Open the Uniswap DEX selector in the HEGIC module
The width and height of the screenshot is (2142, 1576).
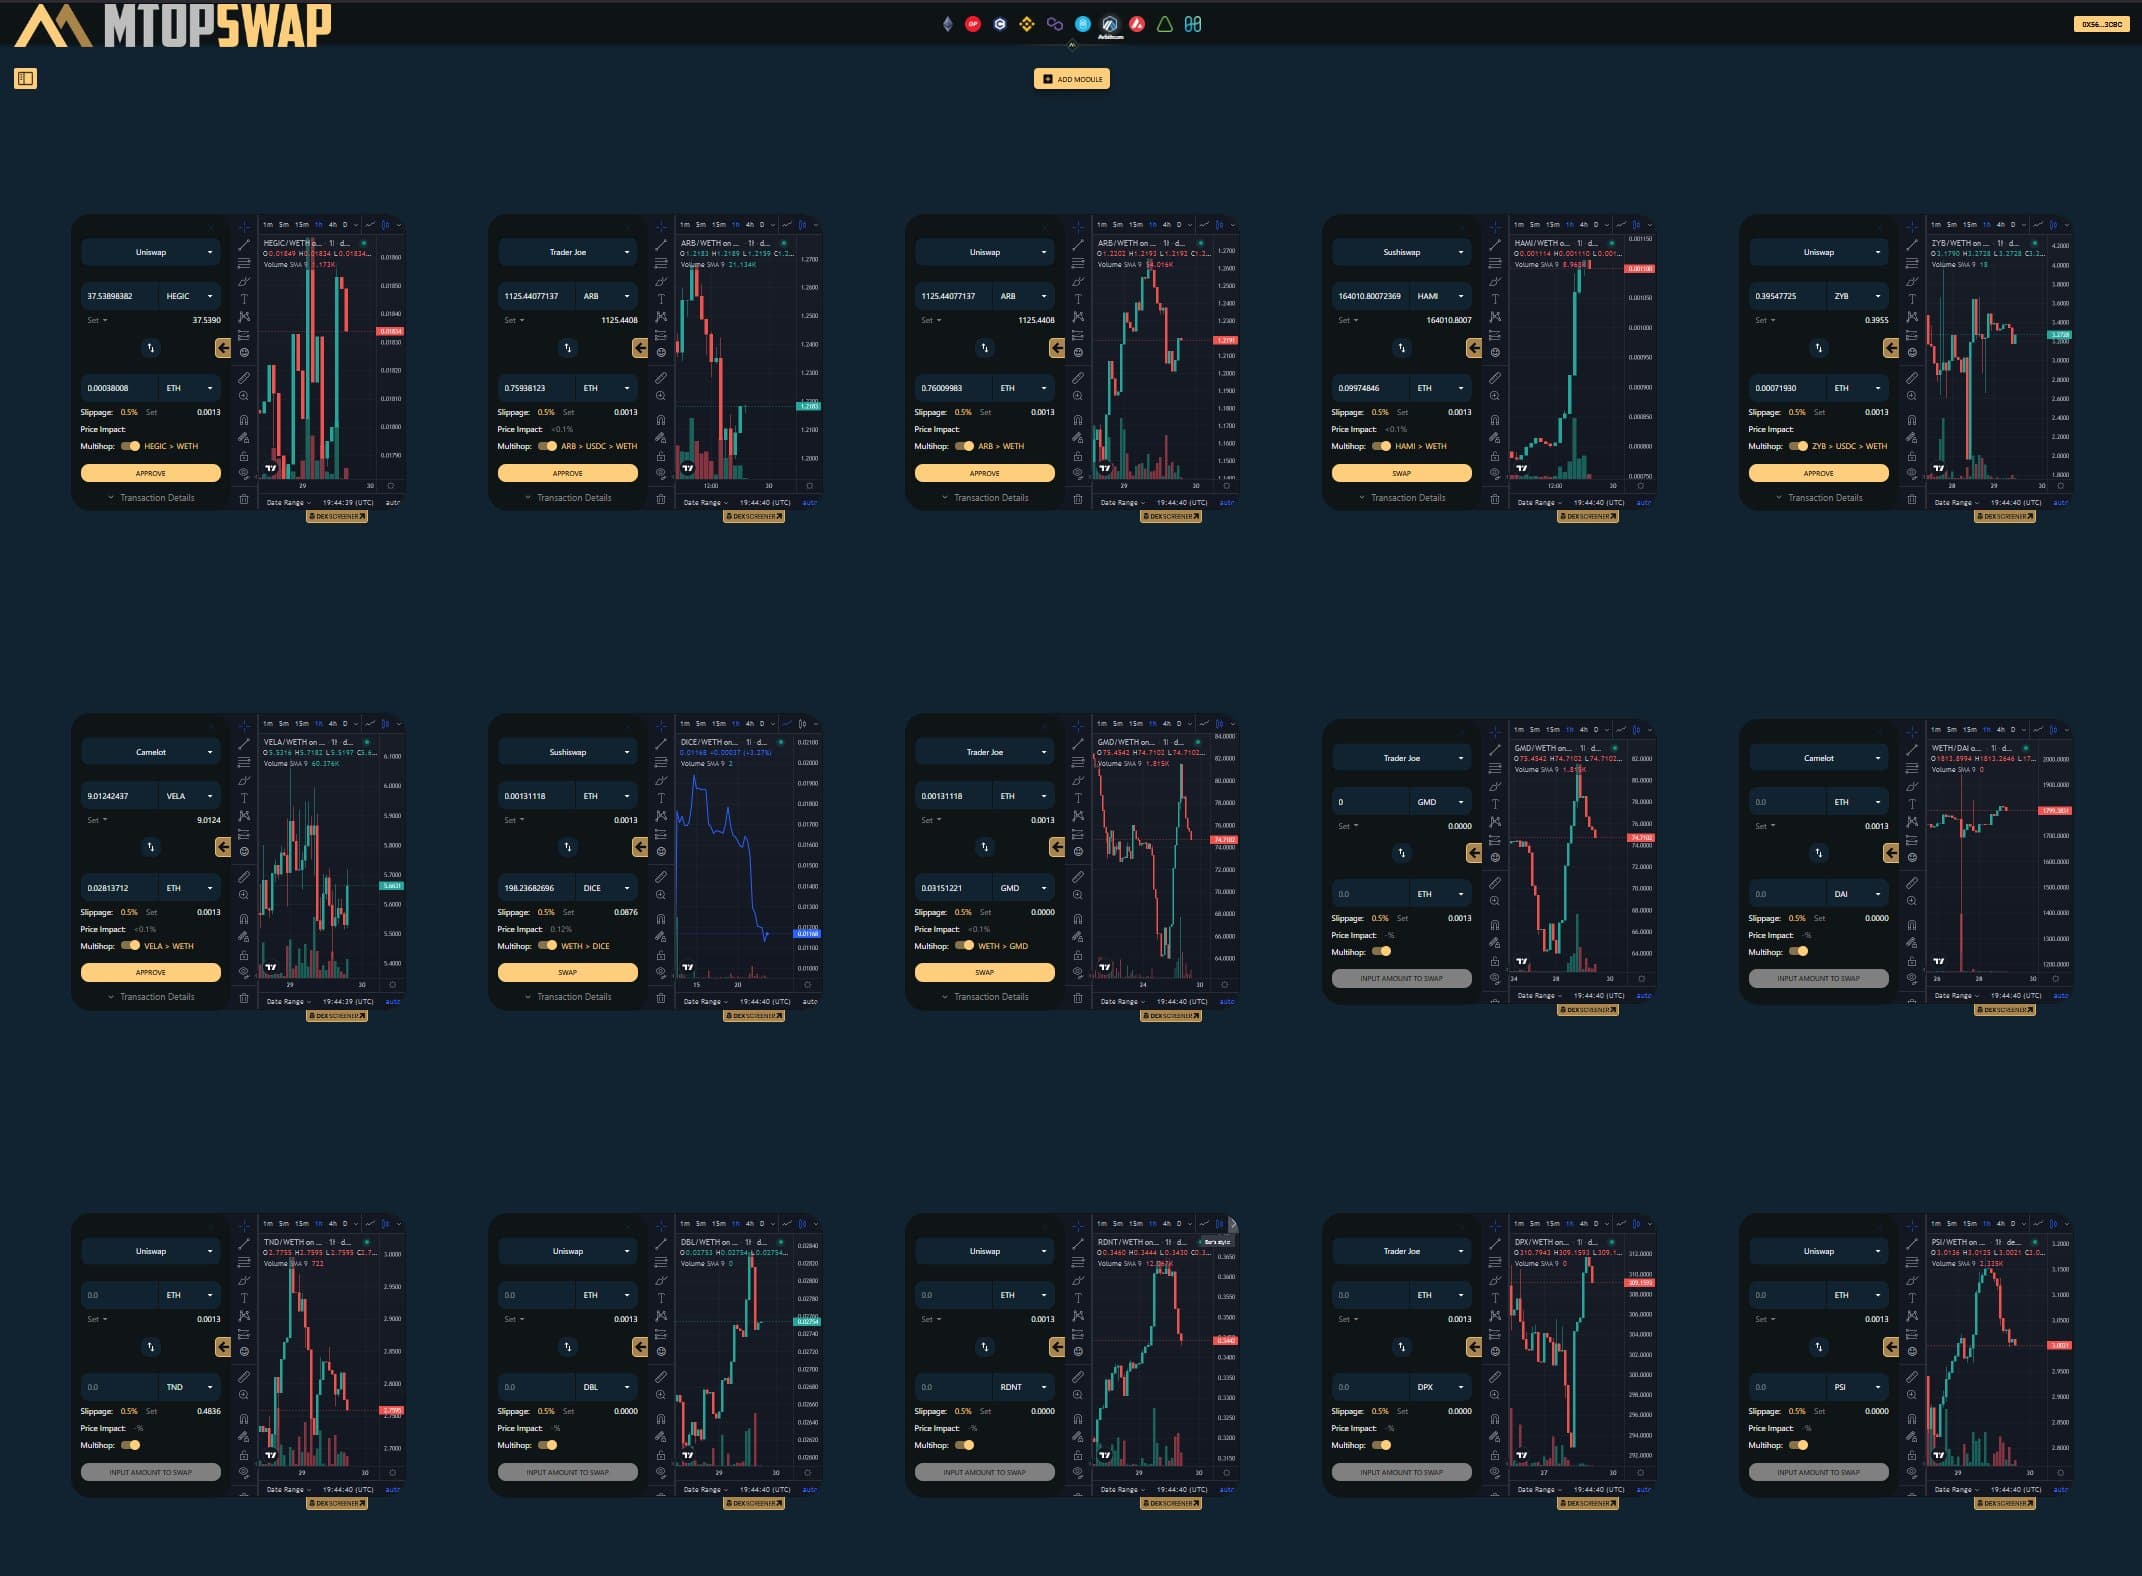(x=150, y=252)
